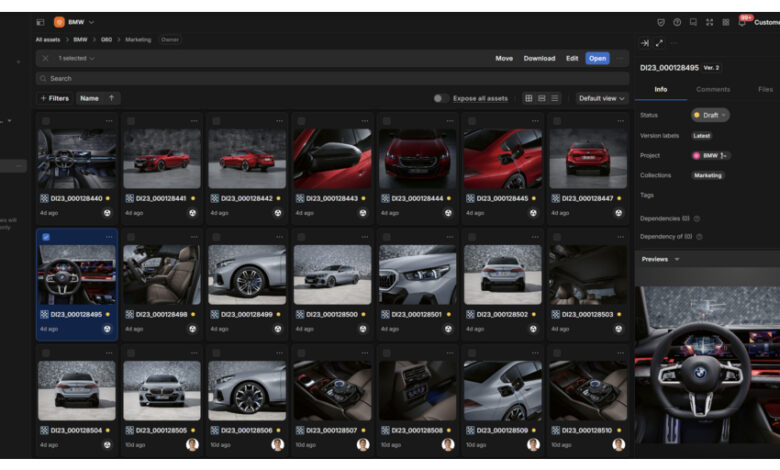The image size is (780, 470).
Task: Collapse the asset details side panel
Action: click(x=644, y=43)
